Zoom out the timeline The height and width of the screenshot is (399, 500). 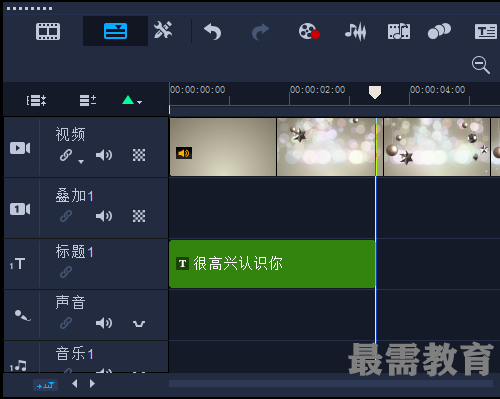click(x=481, y=65)
